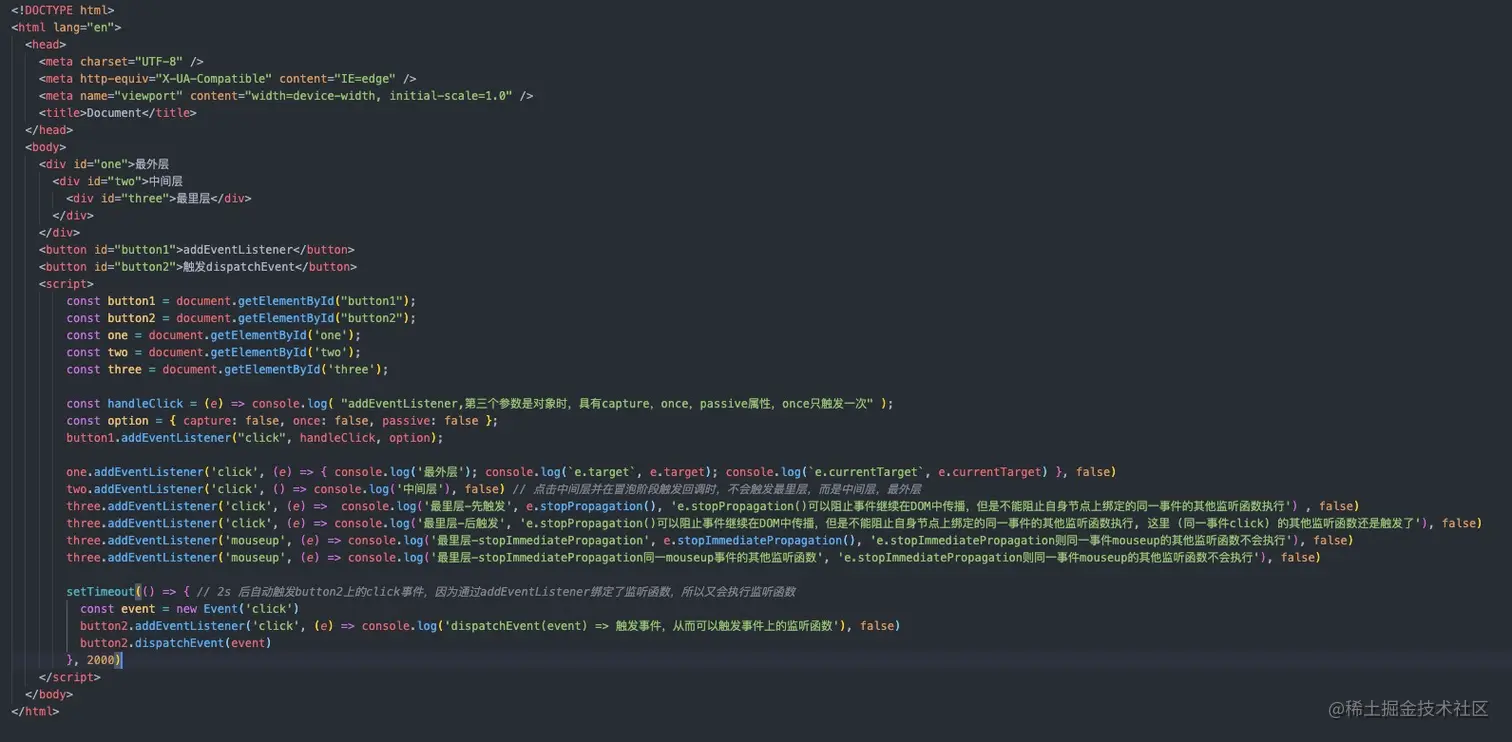Click the closing </html> tag

click(35, 711)
